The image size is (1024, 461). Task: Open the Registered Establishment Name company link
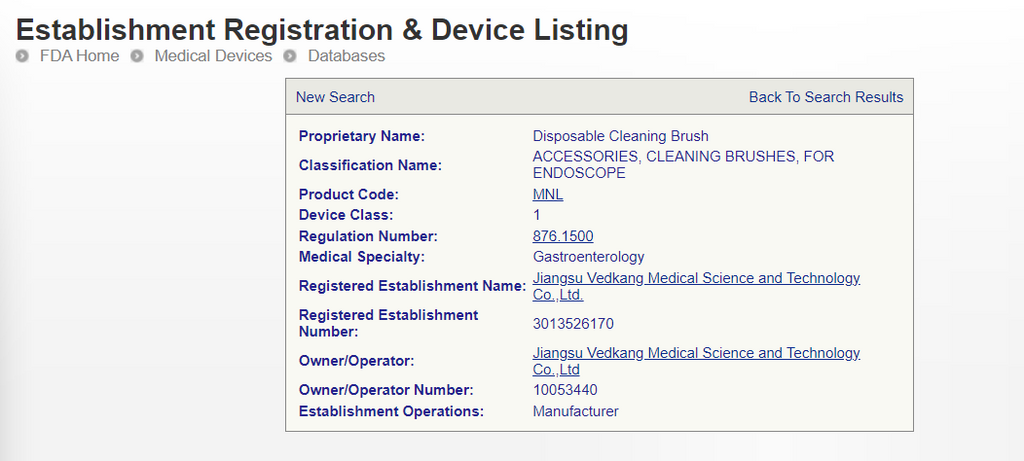pyautogui.click(x=695, y=279)
